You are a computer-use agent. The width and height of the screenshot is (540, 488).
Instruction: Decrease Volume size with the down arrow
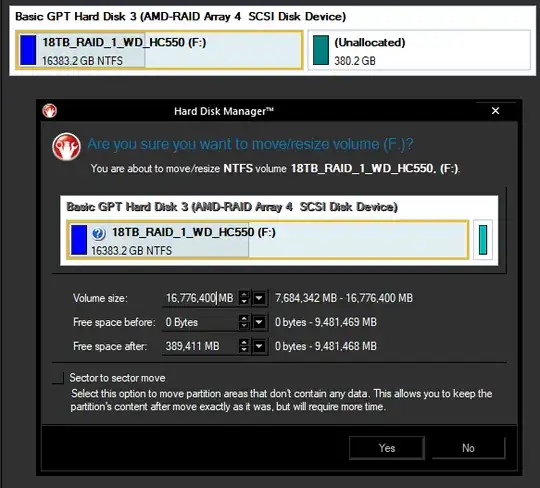[x=244, y=302]
